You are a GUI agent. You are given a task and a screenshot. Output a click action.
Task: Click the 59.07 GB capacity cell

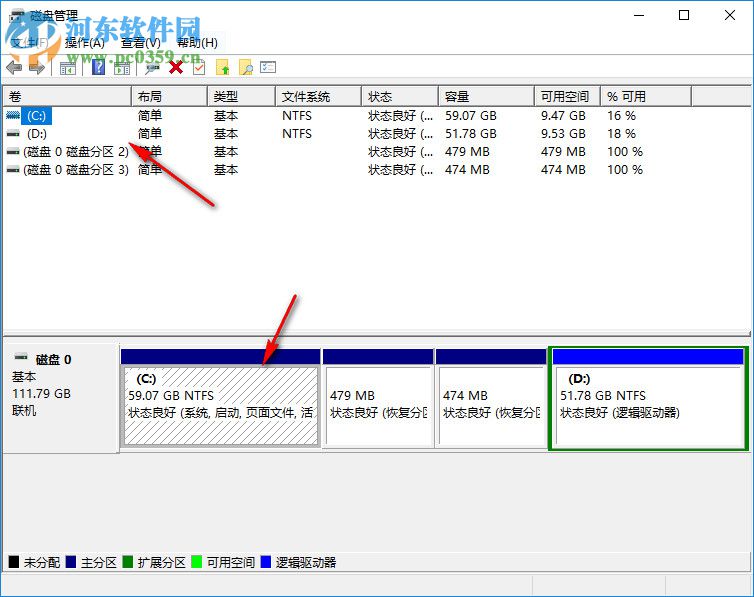coord(471,116)
